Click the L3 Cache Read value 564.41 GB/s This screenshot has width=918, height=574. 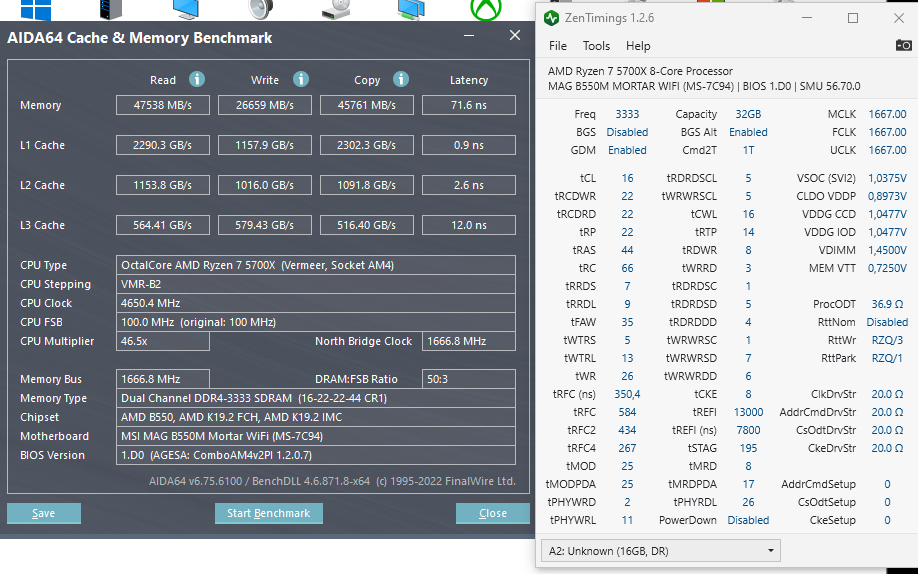(x=163, y=225)
